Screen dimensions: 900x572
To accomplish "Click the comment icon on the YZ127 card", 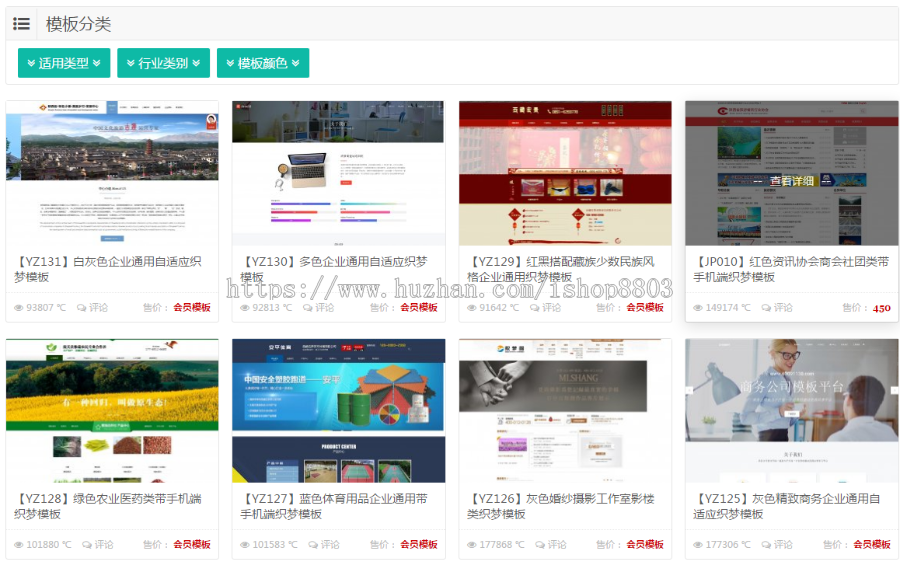I will pyautogui.click(x=313, y=544).
